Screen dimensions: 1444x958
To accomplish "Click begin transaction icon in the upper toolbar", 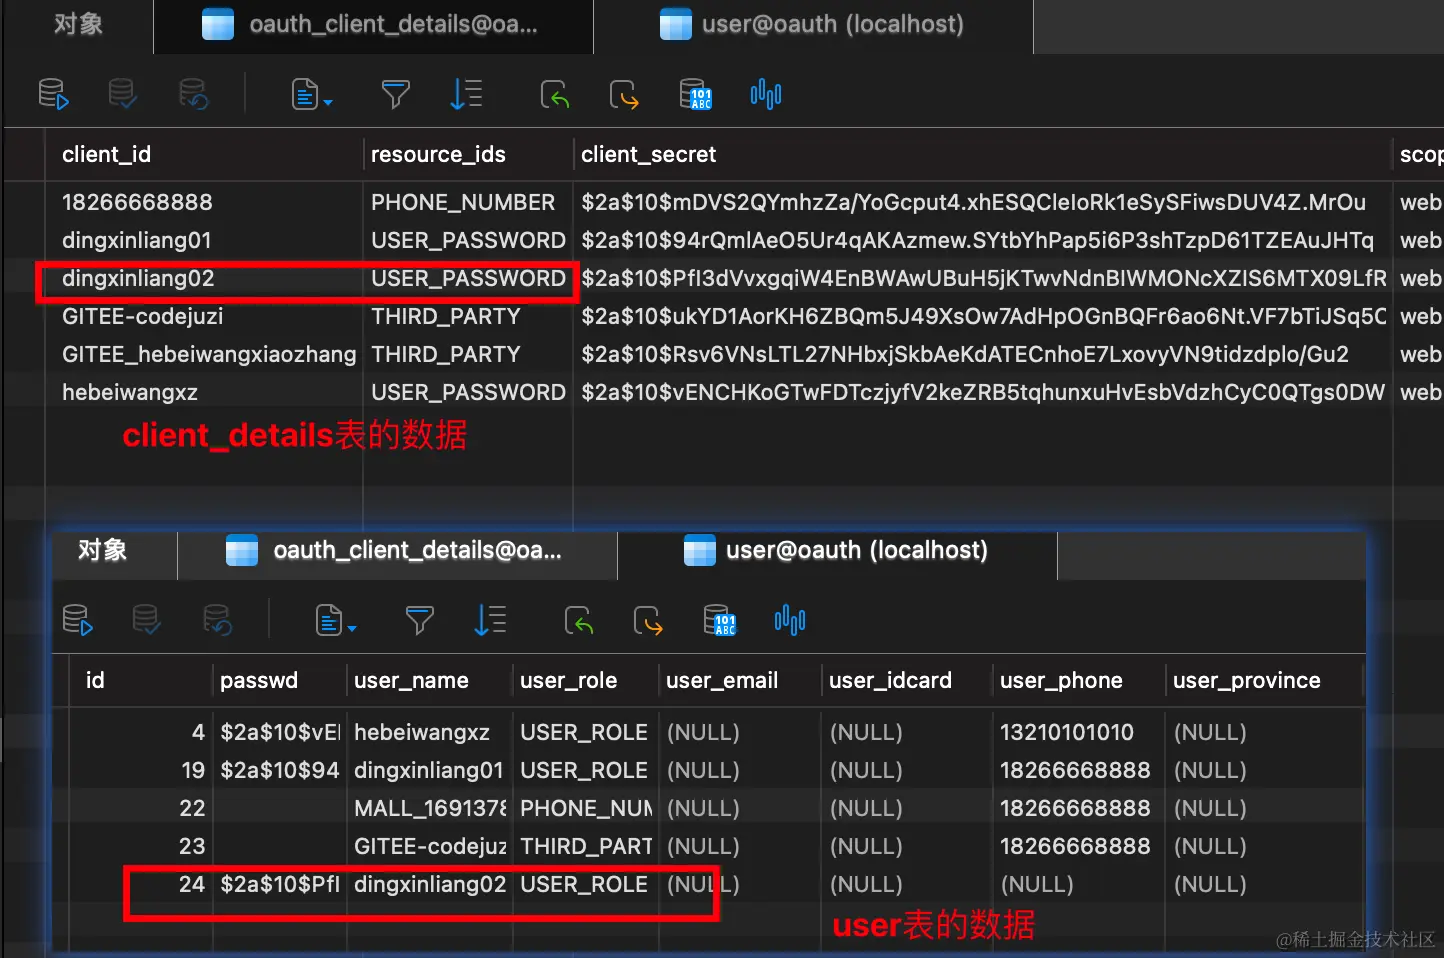I will [53, 94].
